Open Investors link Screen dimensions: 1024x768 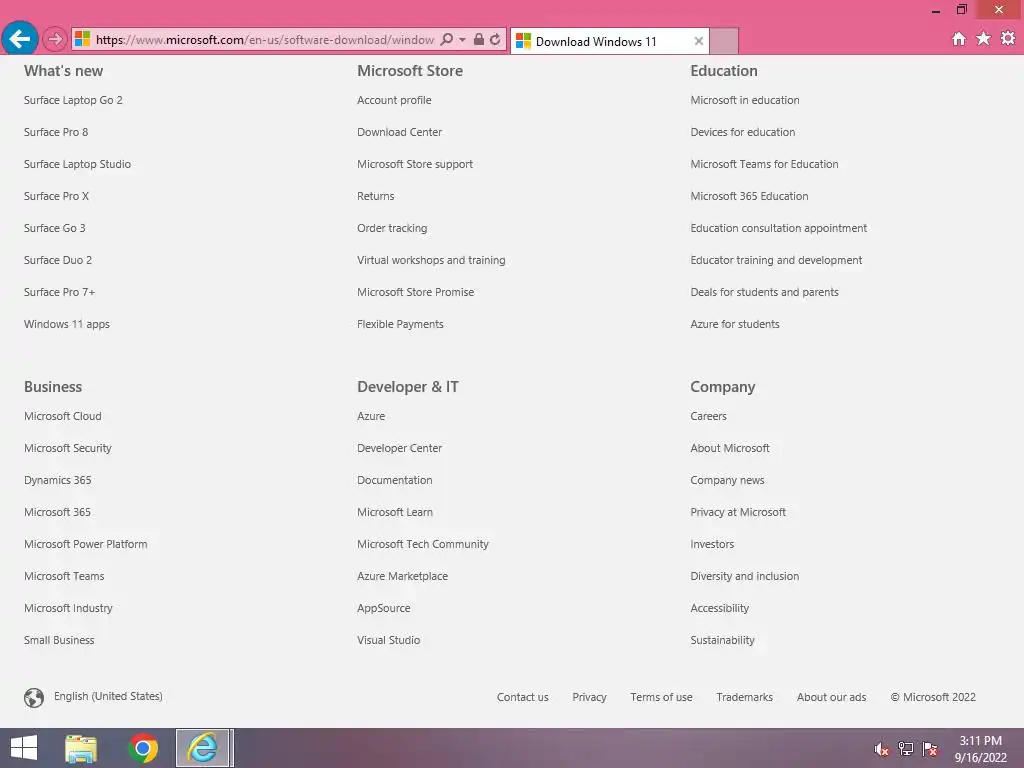pos(712,544)
